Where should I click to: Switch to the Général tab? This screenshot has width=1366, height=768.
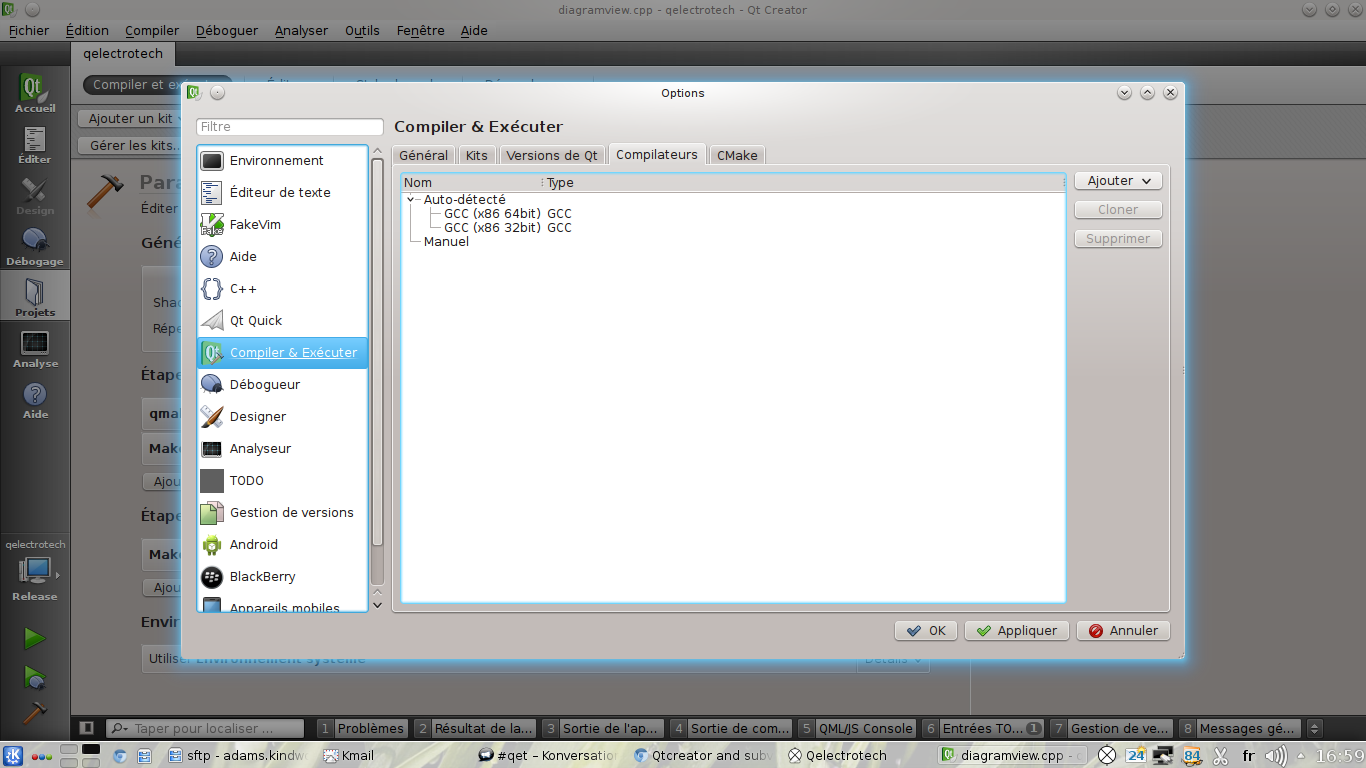click(x=423, y=155)
